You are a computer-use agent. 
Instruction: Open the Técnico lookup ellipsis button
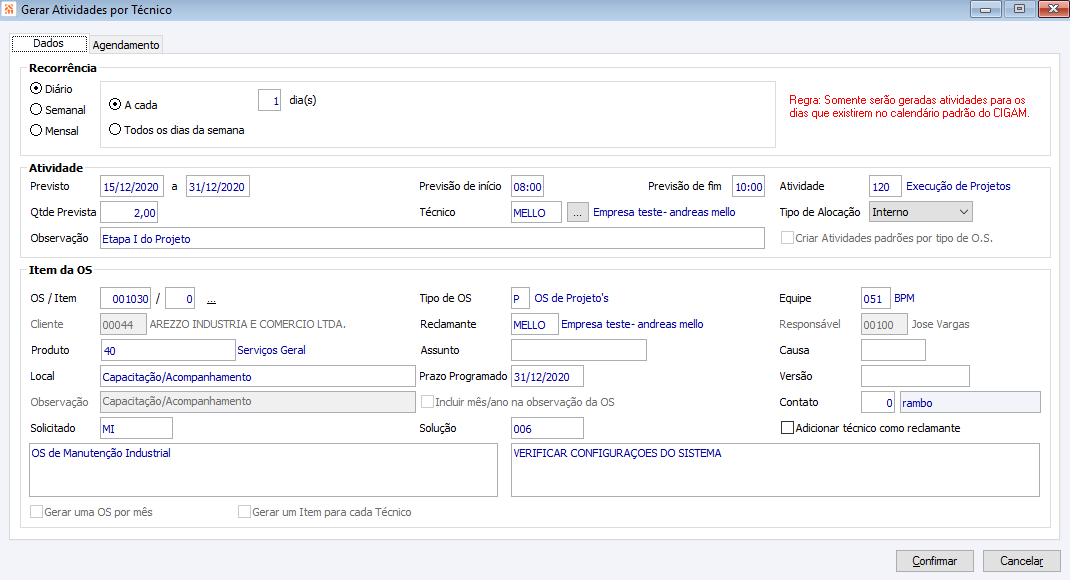[x=578, y=212]
